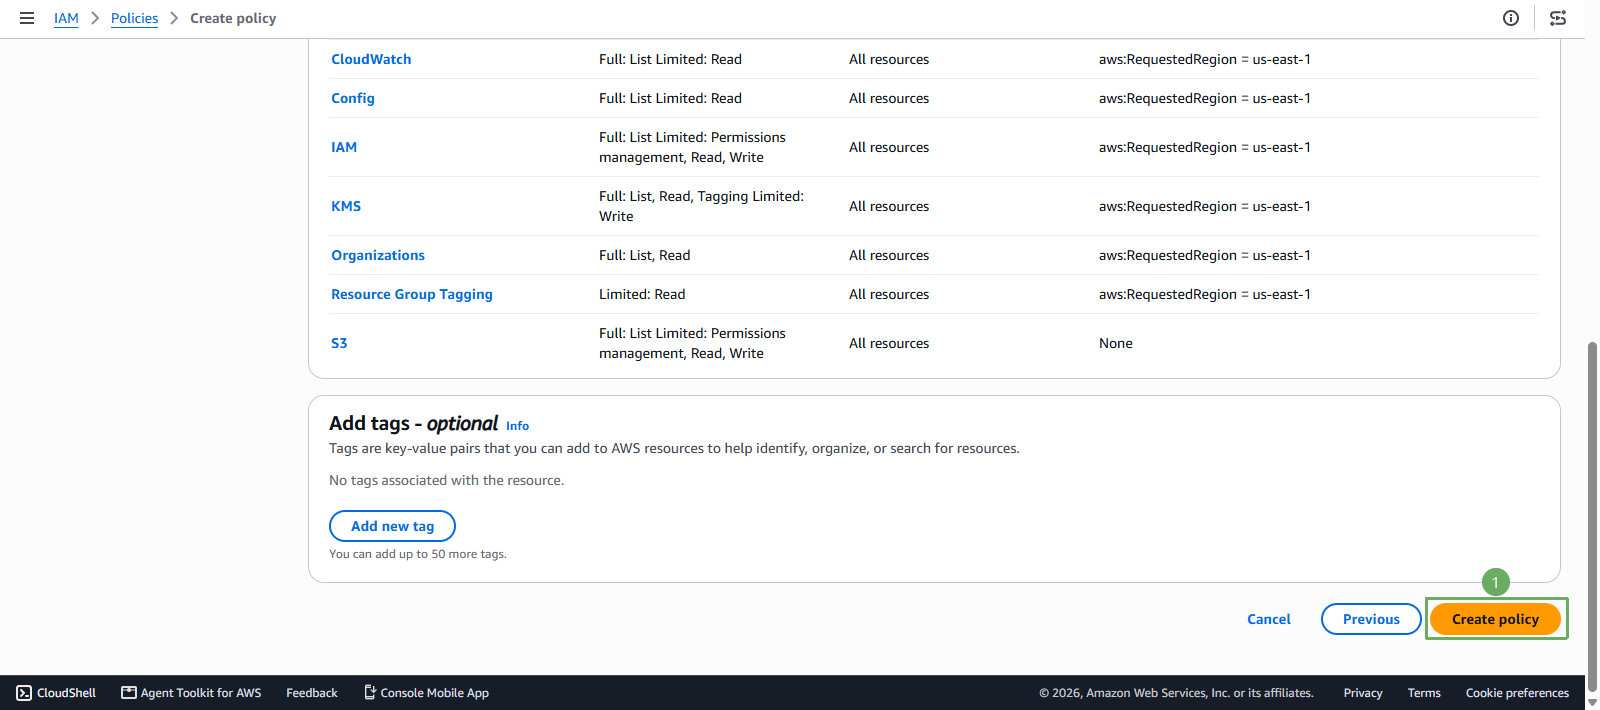Click "Limited: Read" in Resource Group Tagging row
This screenshot has width=1600, height=710.
click(642, 294)
